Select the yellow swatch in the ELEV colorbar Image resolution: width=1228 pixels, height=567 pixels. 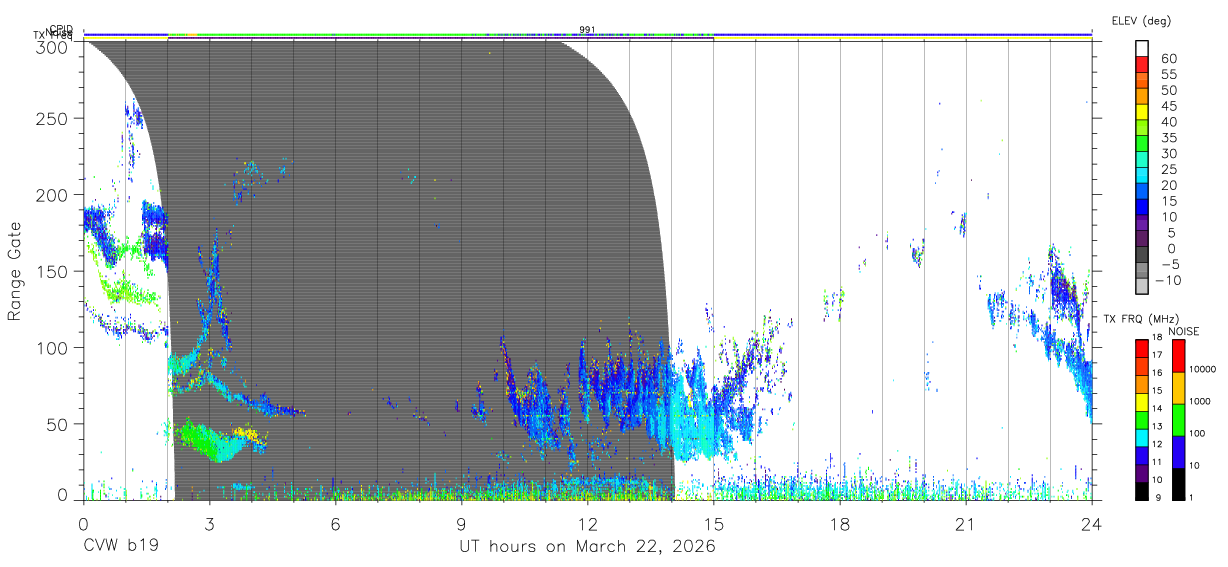(1141, 112)
